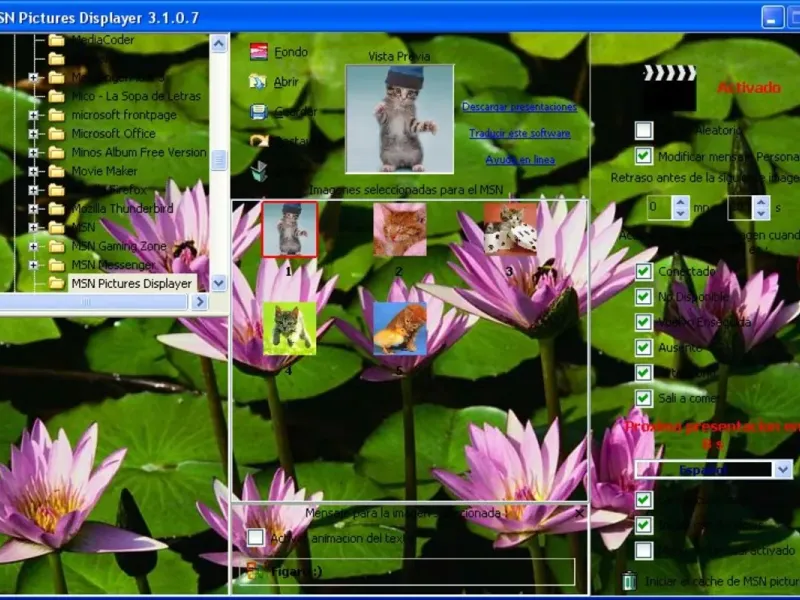Screen dimensions: 800x600
Task: Expand the Minos Album Free Version node
Action: 34,153
